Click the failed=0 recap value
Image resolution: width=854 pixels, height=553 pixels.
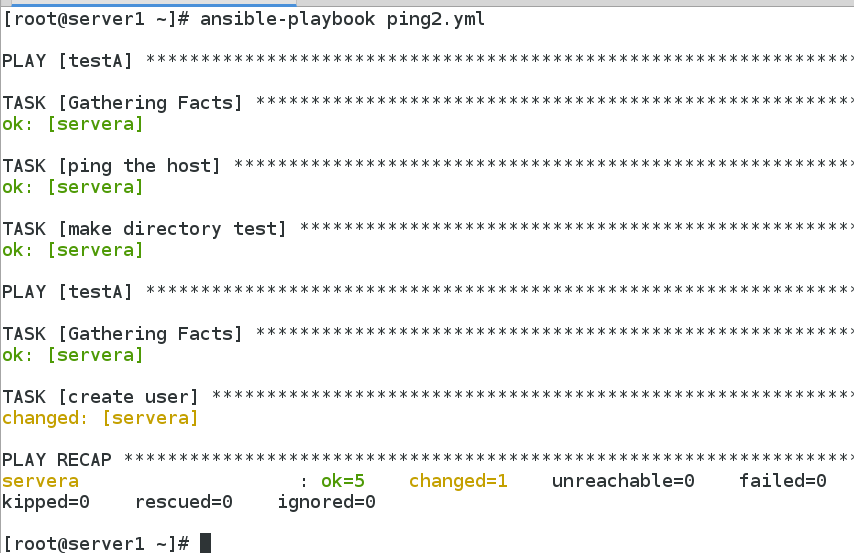pos(783,481)
